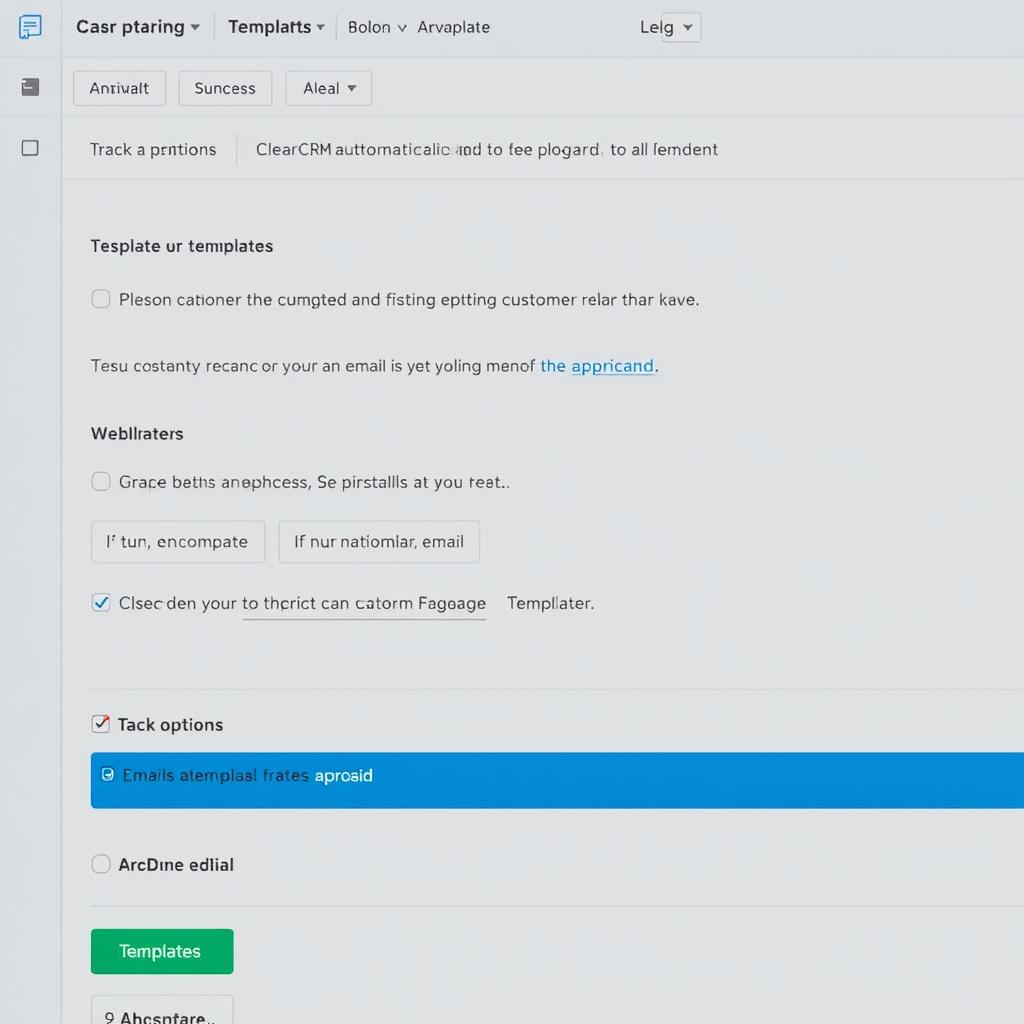This screenshot has height=1024, width=1024.
Task: Open the Templatts dropdown menu
Action: pyautogui.click(x=276, y=27)
